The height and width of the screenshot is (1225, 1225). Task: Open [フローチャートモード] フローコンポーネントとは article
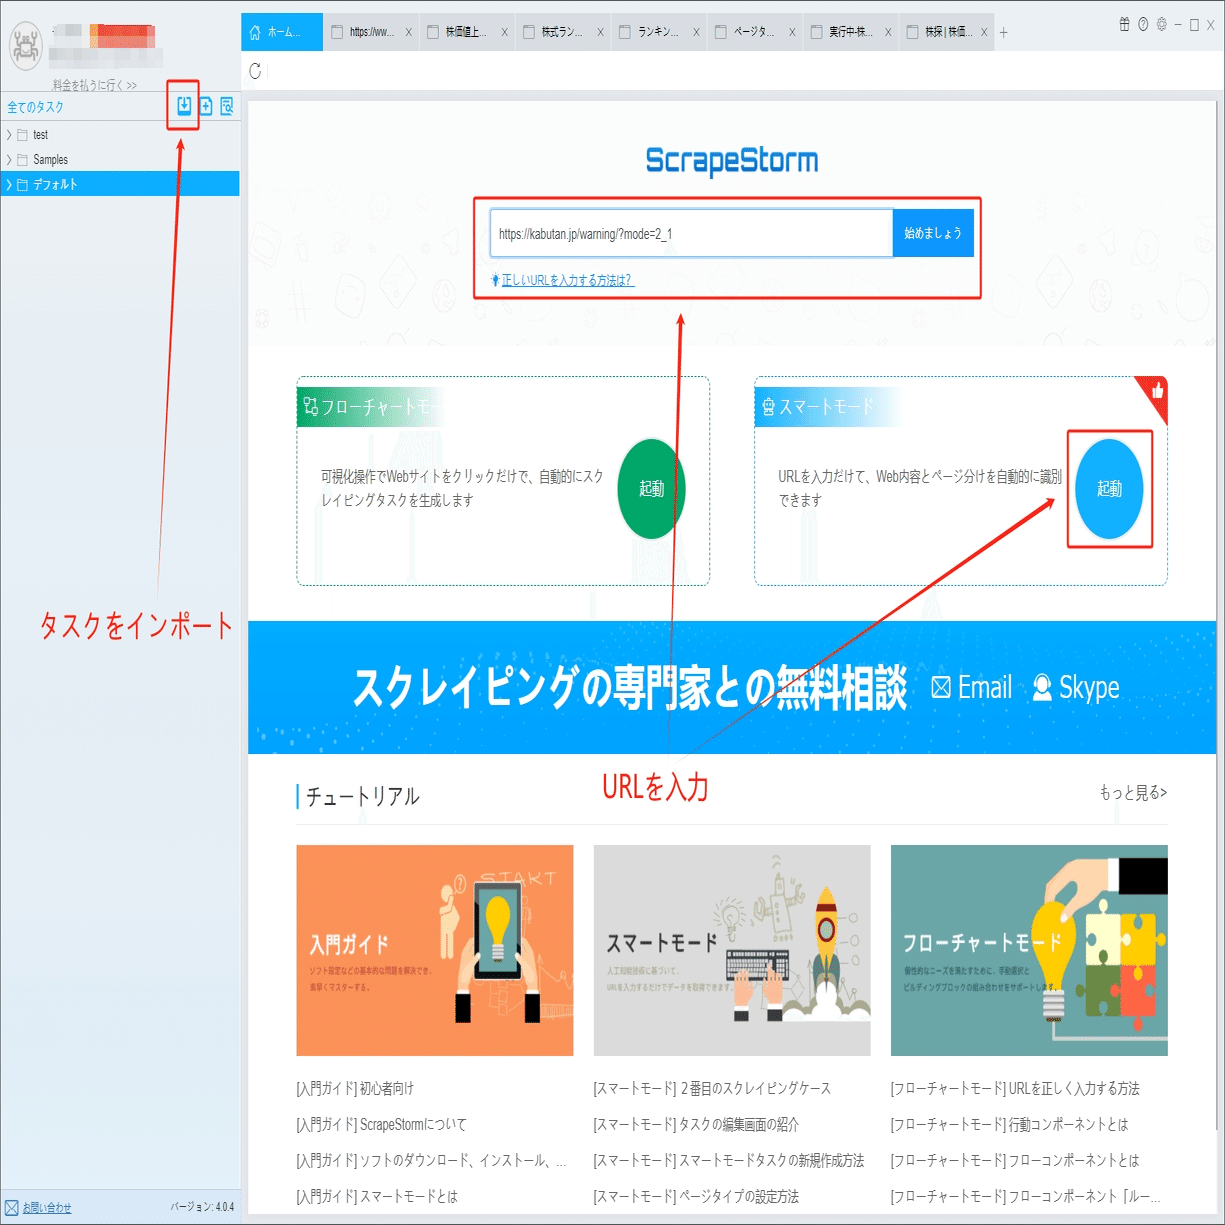click(1015, 1160)
